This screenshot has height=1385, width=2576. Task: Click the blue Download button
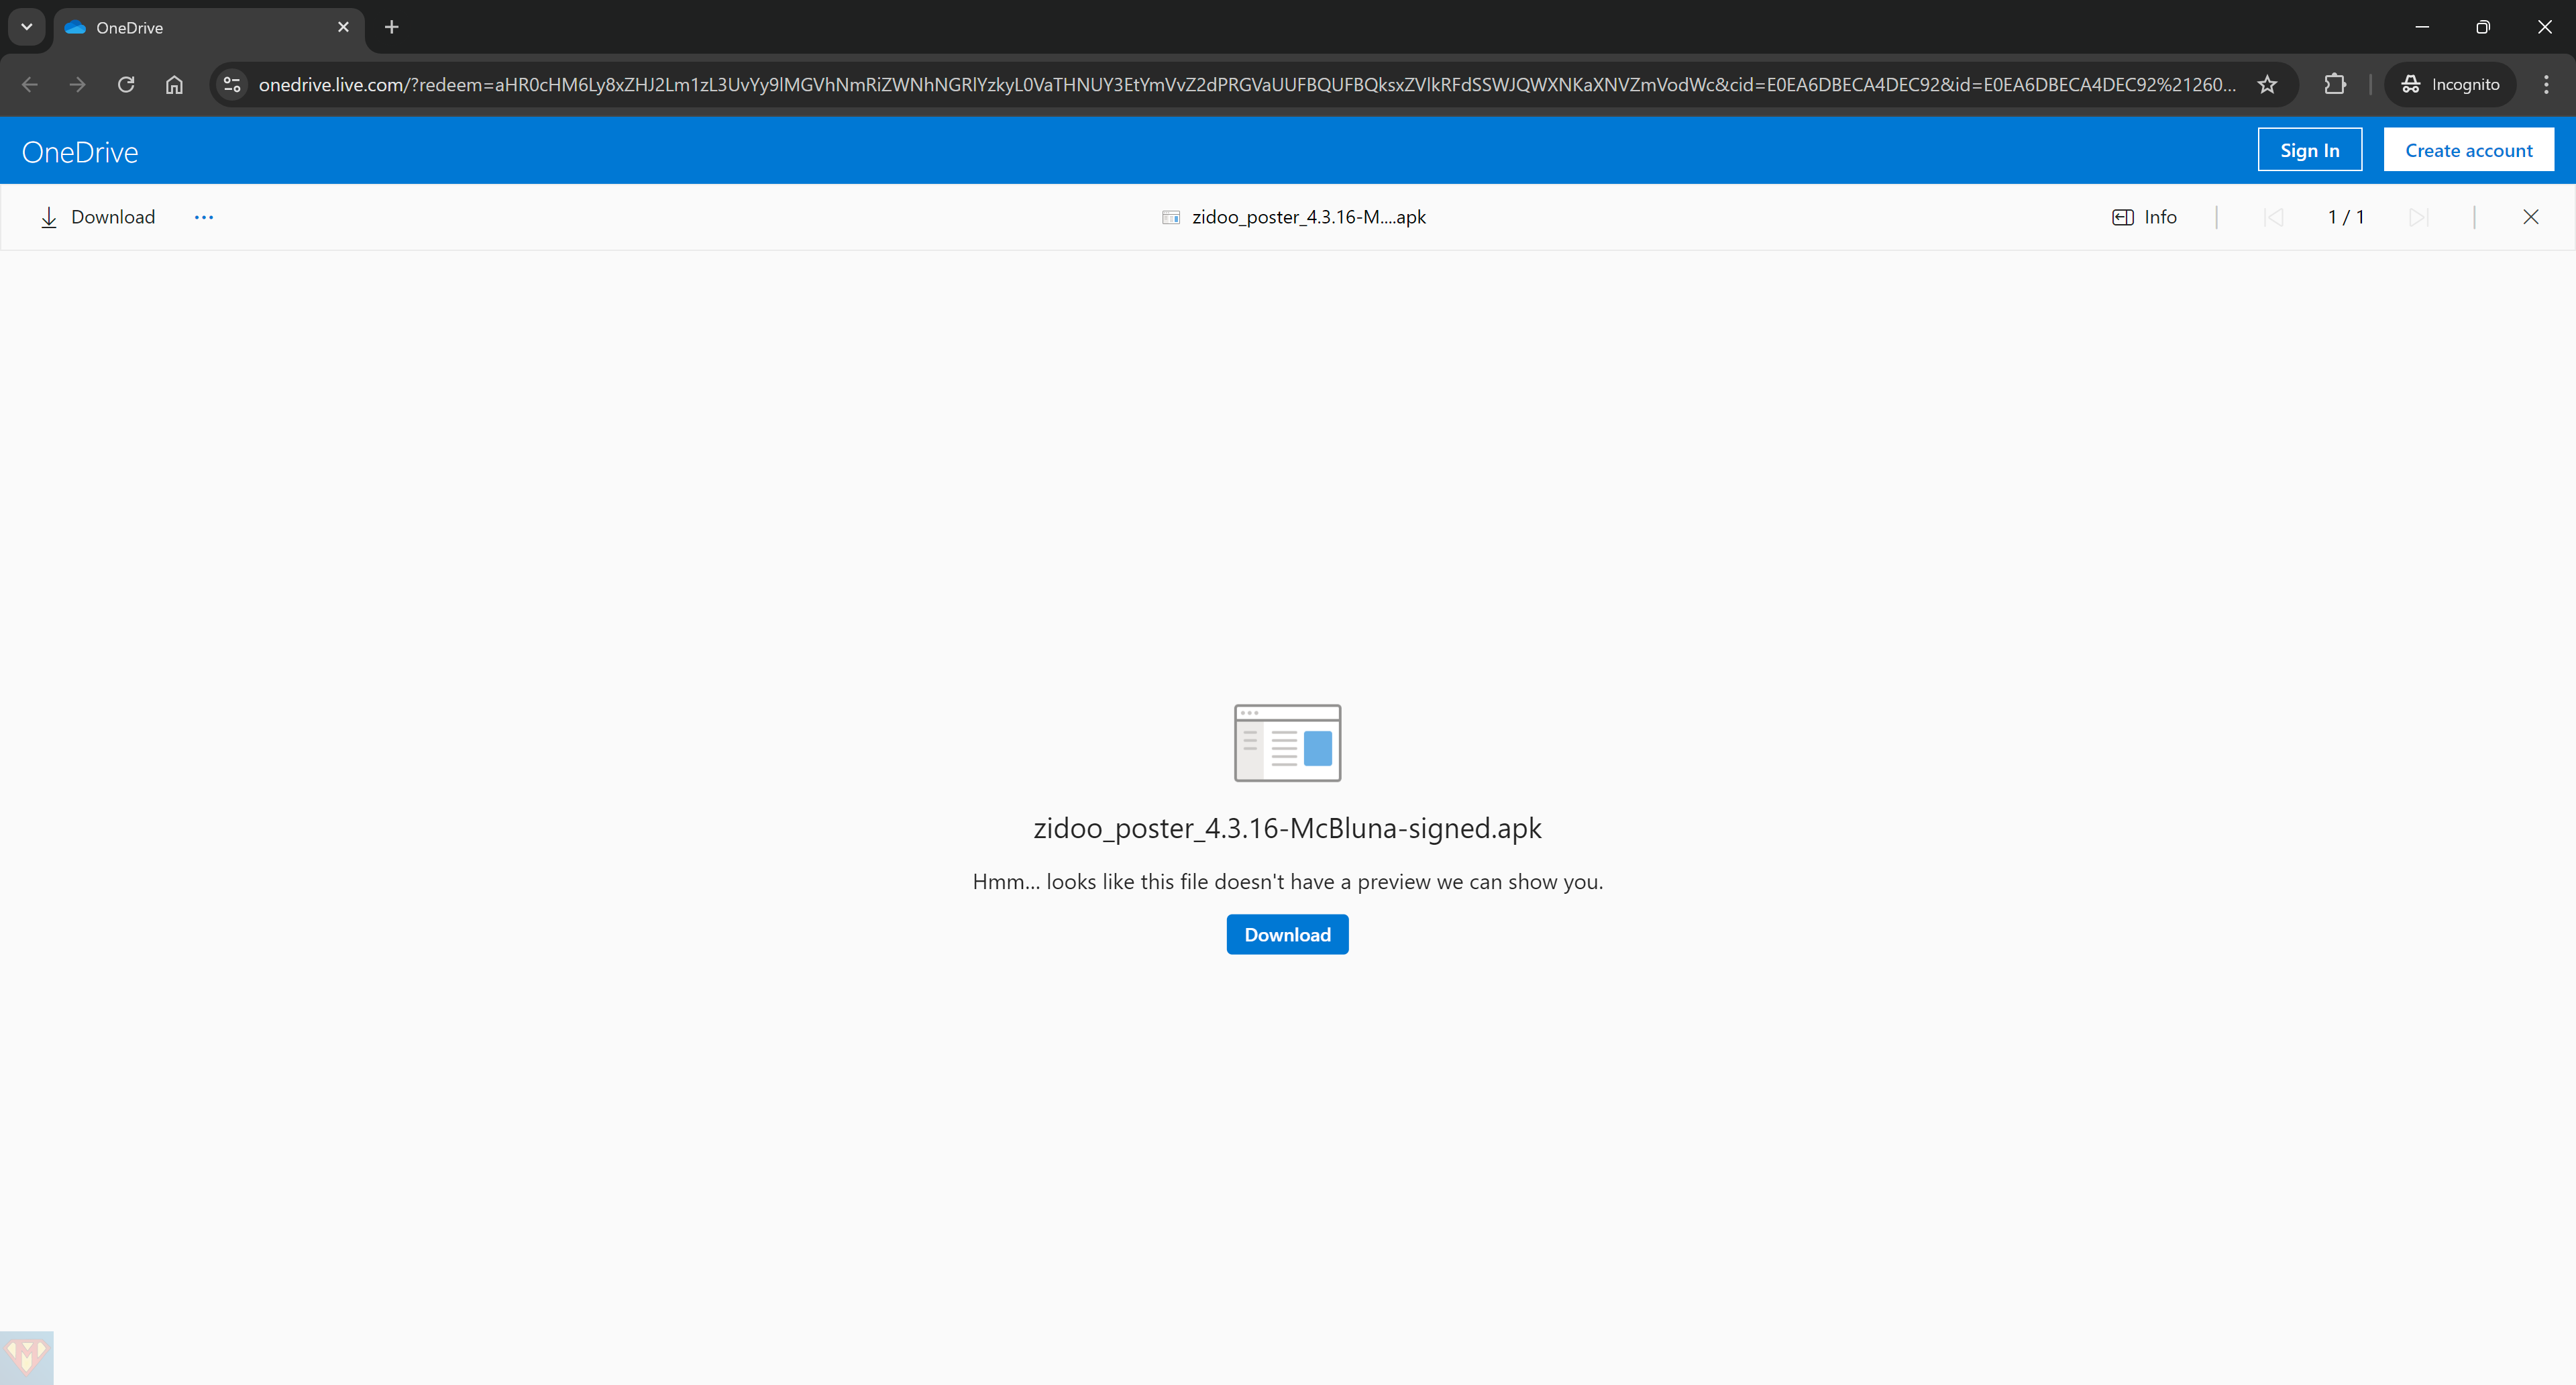1287,934
